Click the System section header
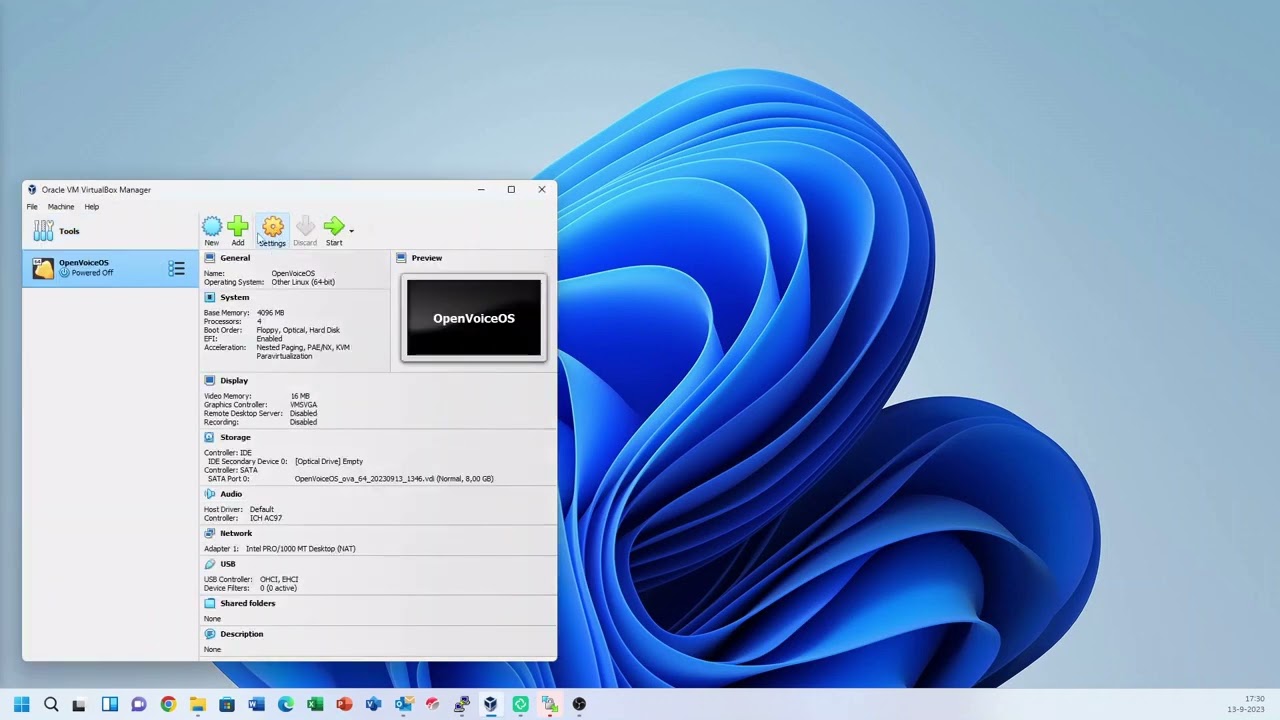Viewport: 1280px width, 720px height. click(235, 297)
